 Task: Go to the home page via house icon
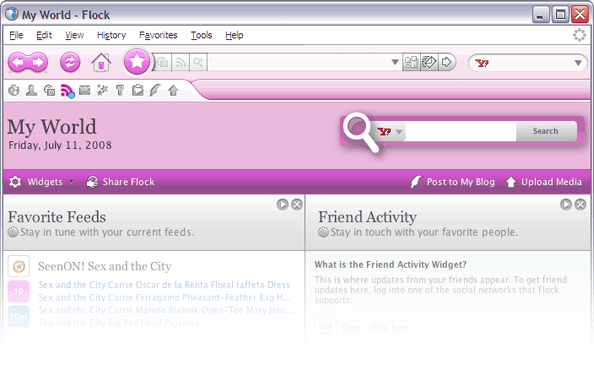pyautogui.click(x=101, y=62)
